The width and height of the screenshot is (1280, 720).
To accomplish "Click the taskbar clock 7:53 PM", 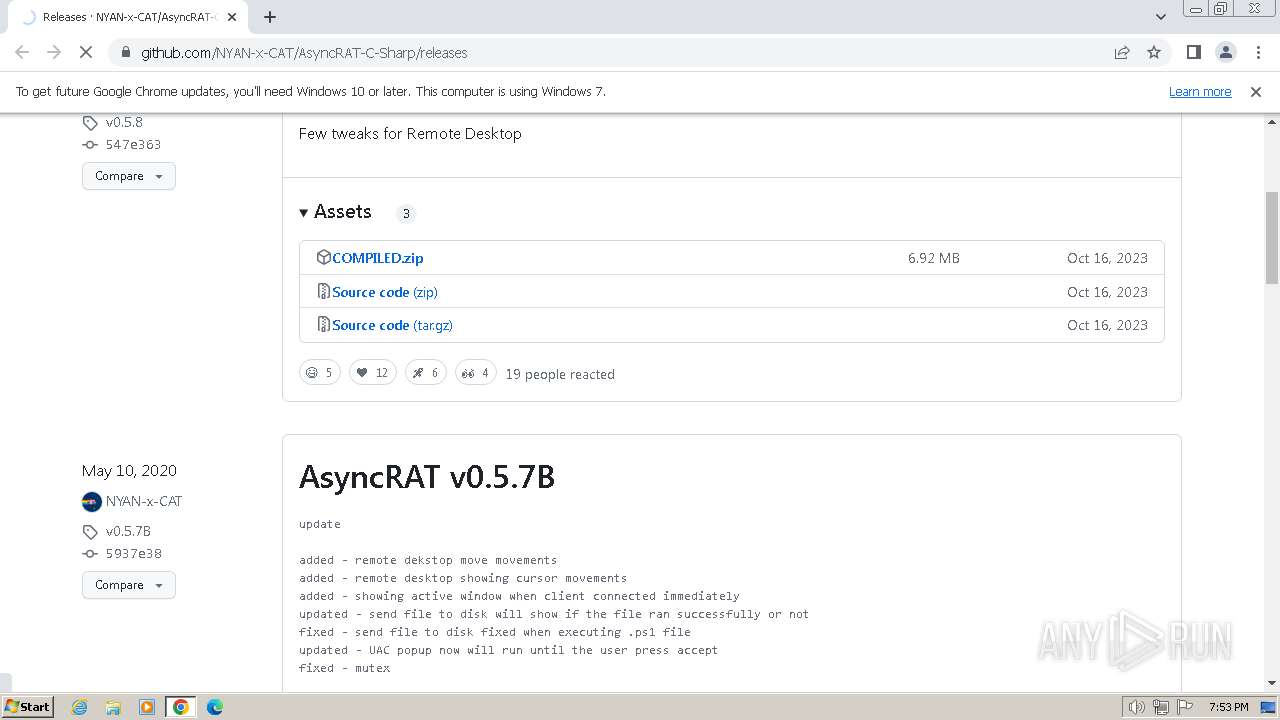I will pyautogui.click(x=1228, y=707).
